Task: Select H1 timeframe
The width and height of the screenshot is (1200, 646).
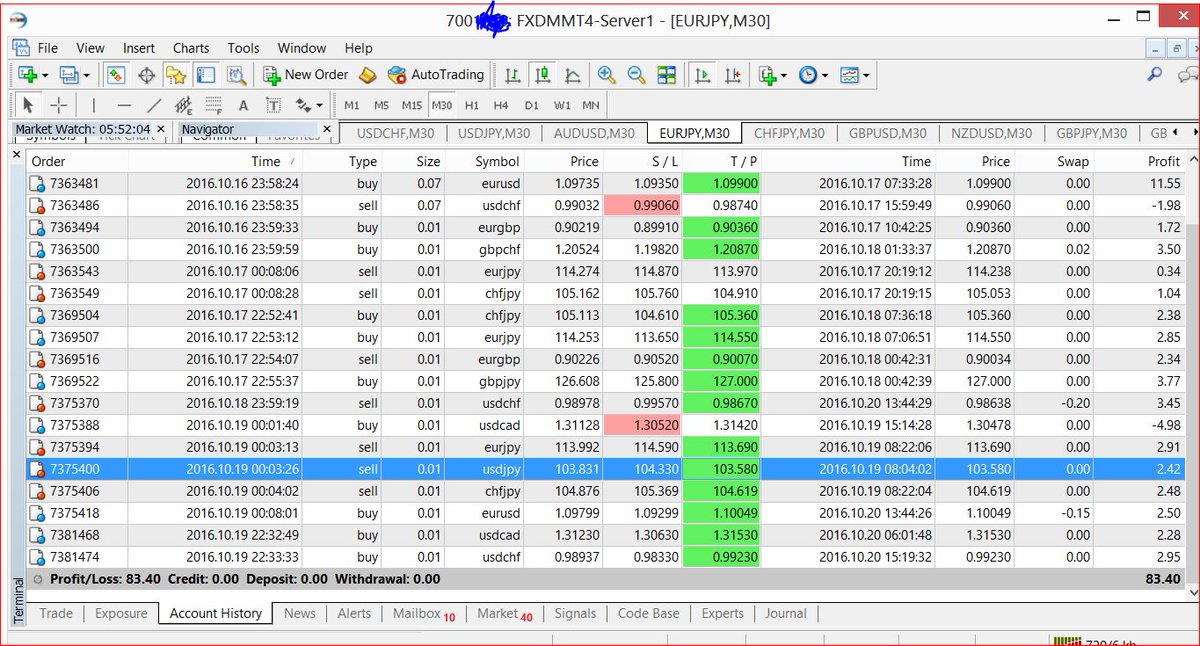Action: pos(472,105)
